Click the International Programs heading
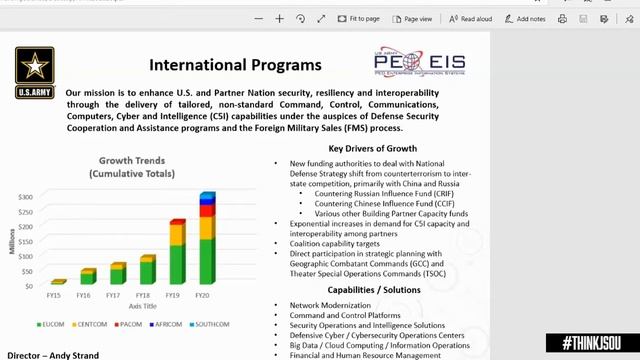 [x=235, y=65]
